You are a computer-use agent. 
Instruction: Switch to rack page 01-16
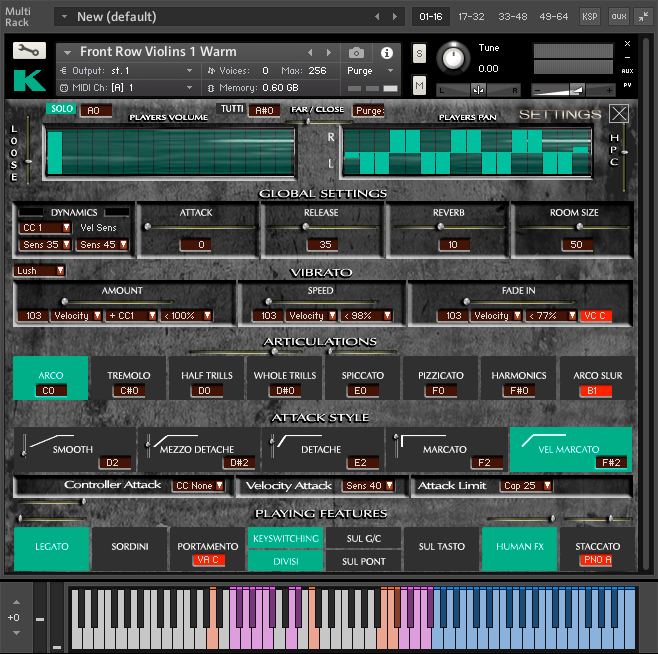tap(431, 16)
